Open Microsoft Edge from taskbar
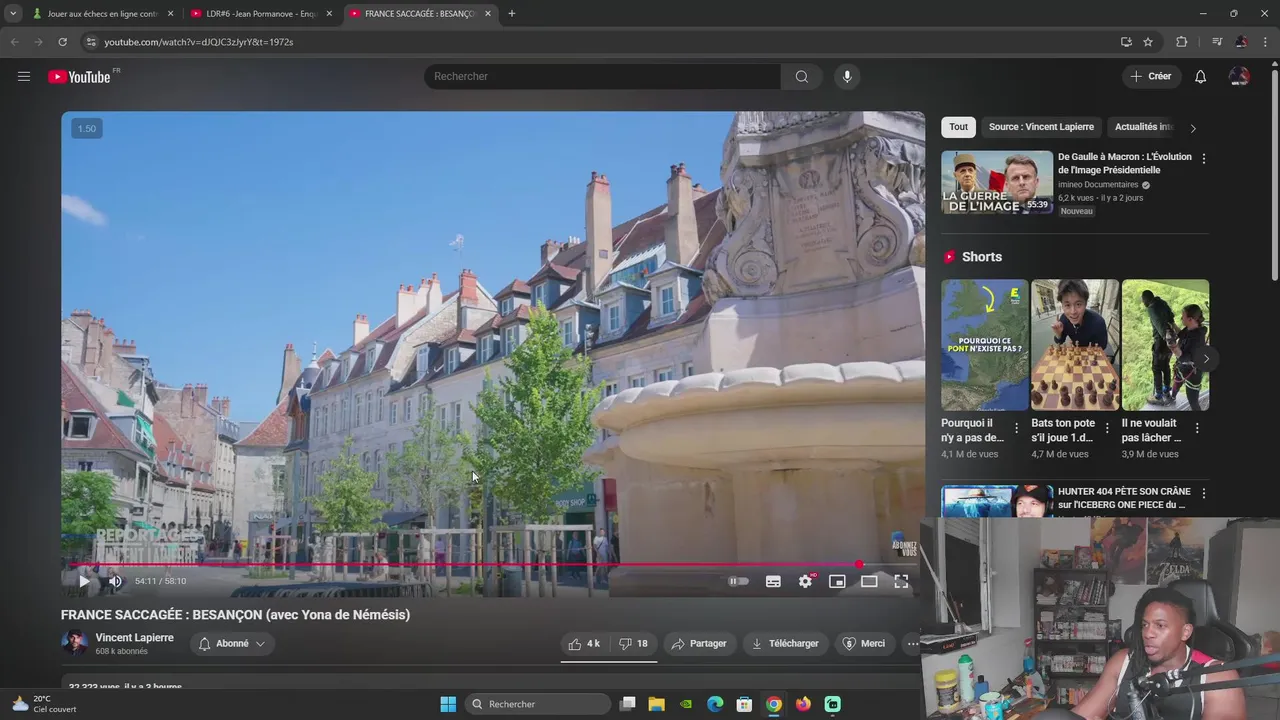This screenshot has width=1280, height=720. (715, 704)
